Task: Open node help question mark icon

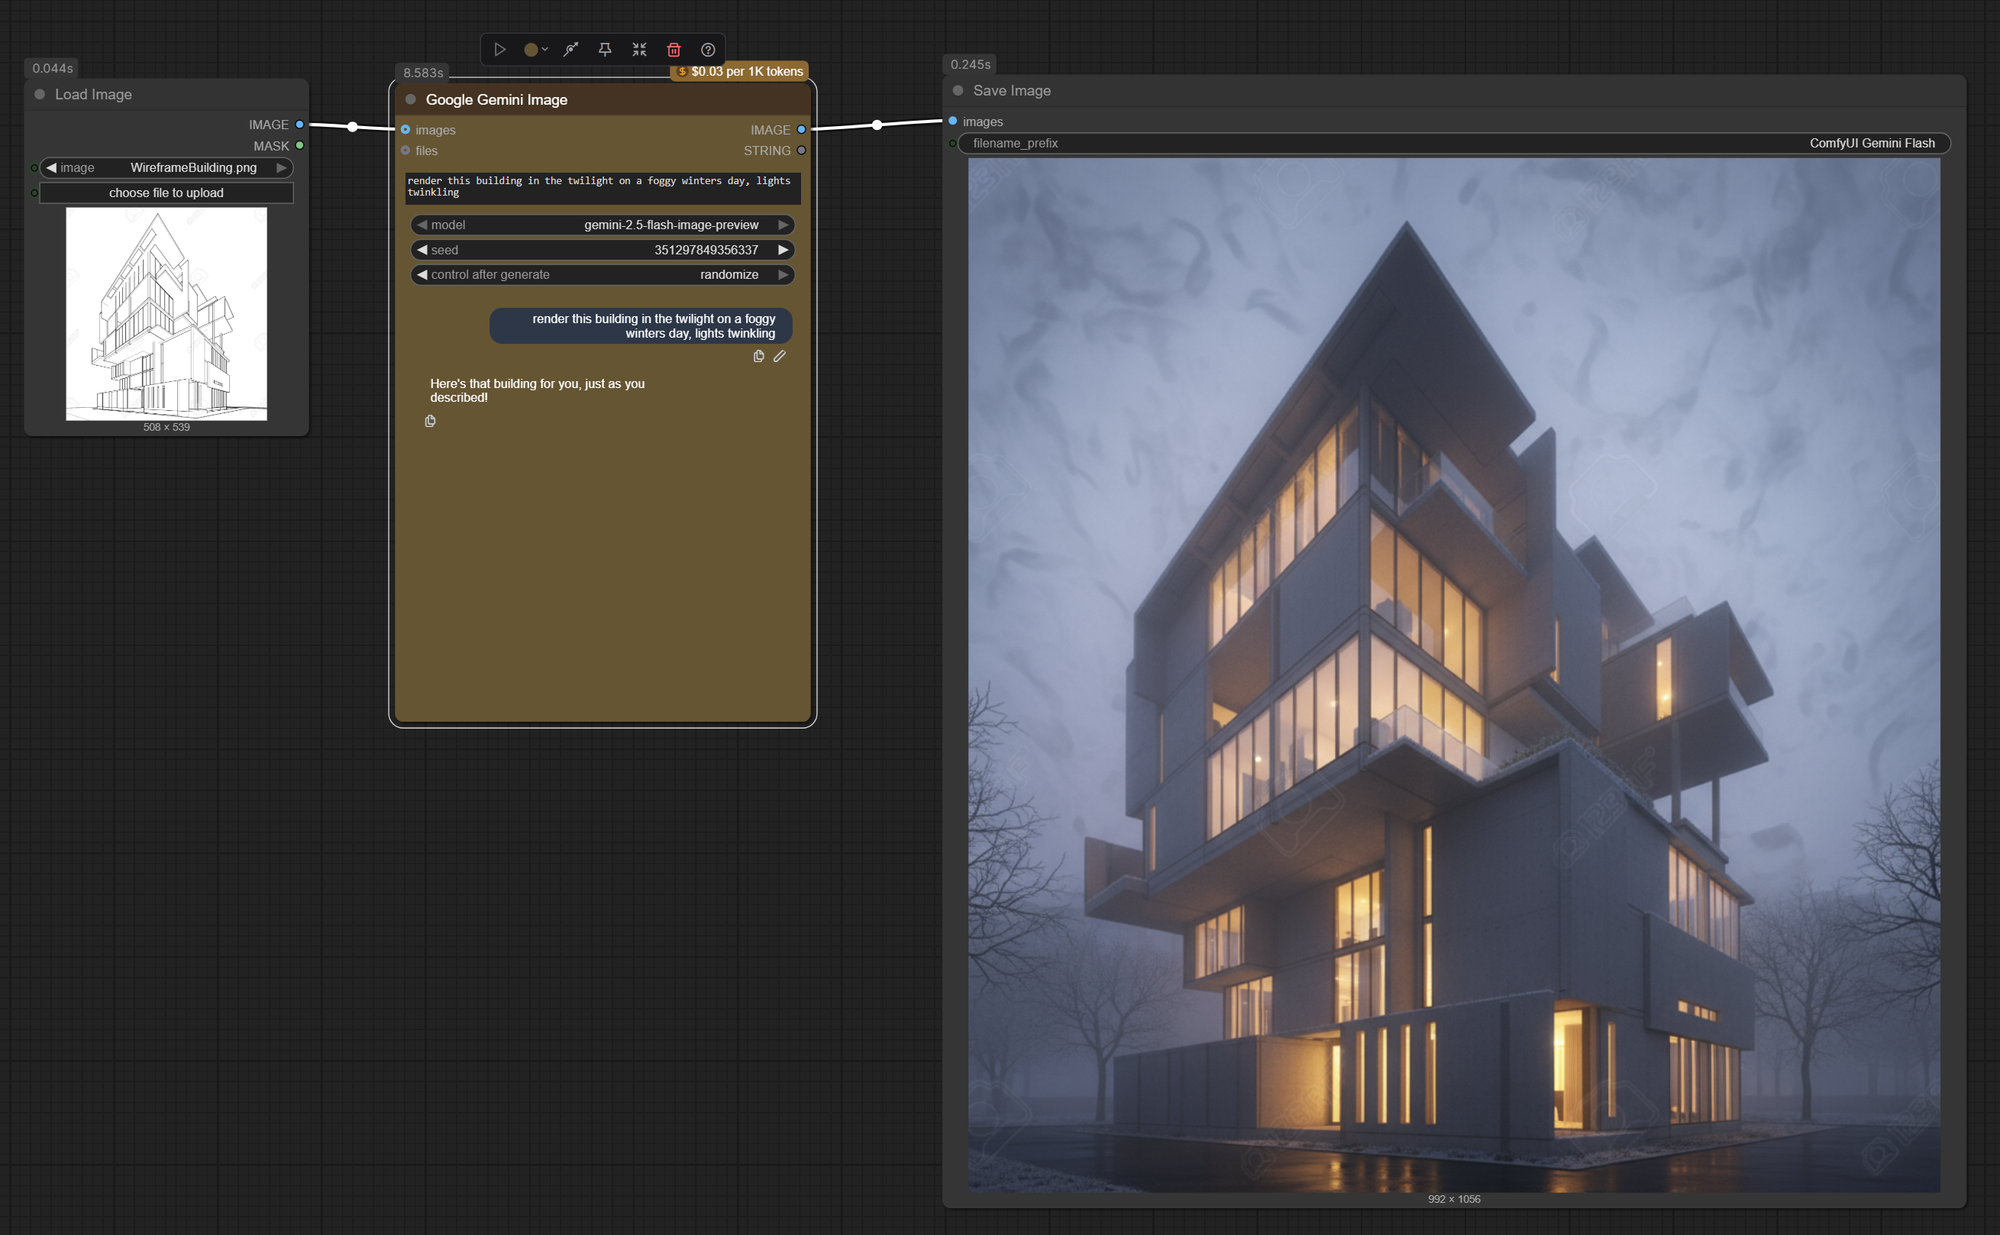Action: [x=708, y=49]
